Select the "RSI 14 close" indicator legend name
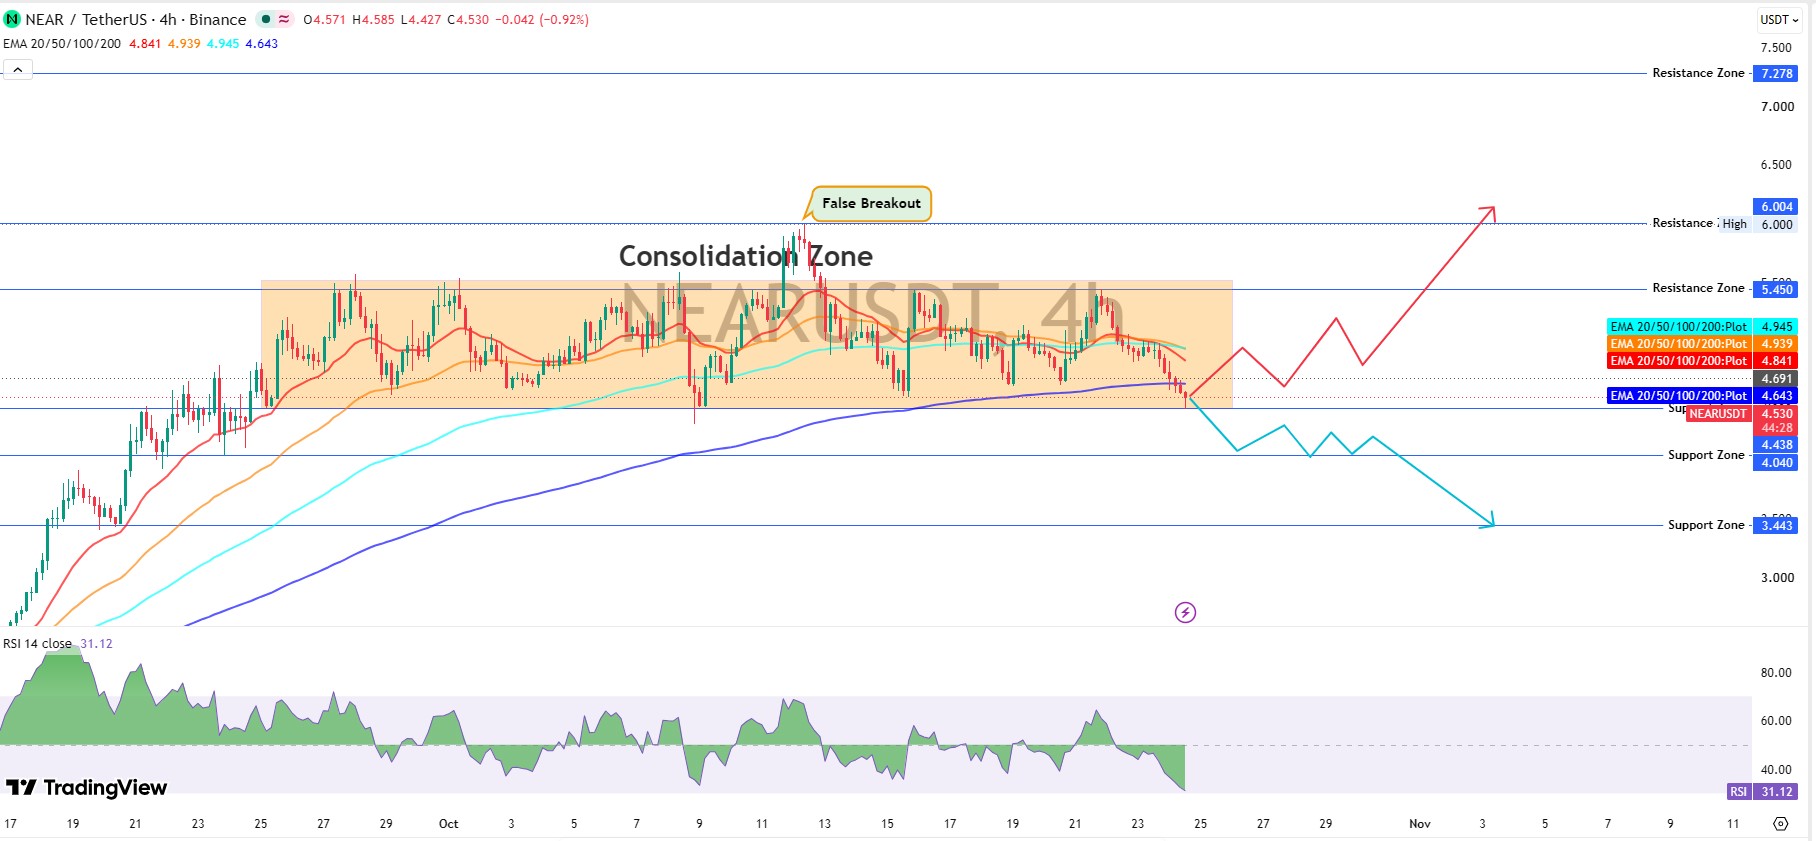1816x841 pixels. [38, 644]
